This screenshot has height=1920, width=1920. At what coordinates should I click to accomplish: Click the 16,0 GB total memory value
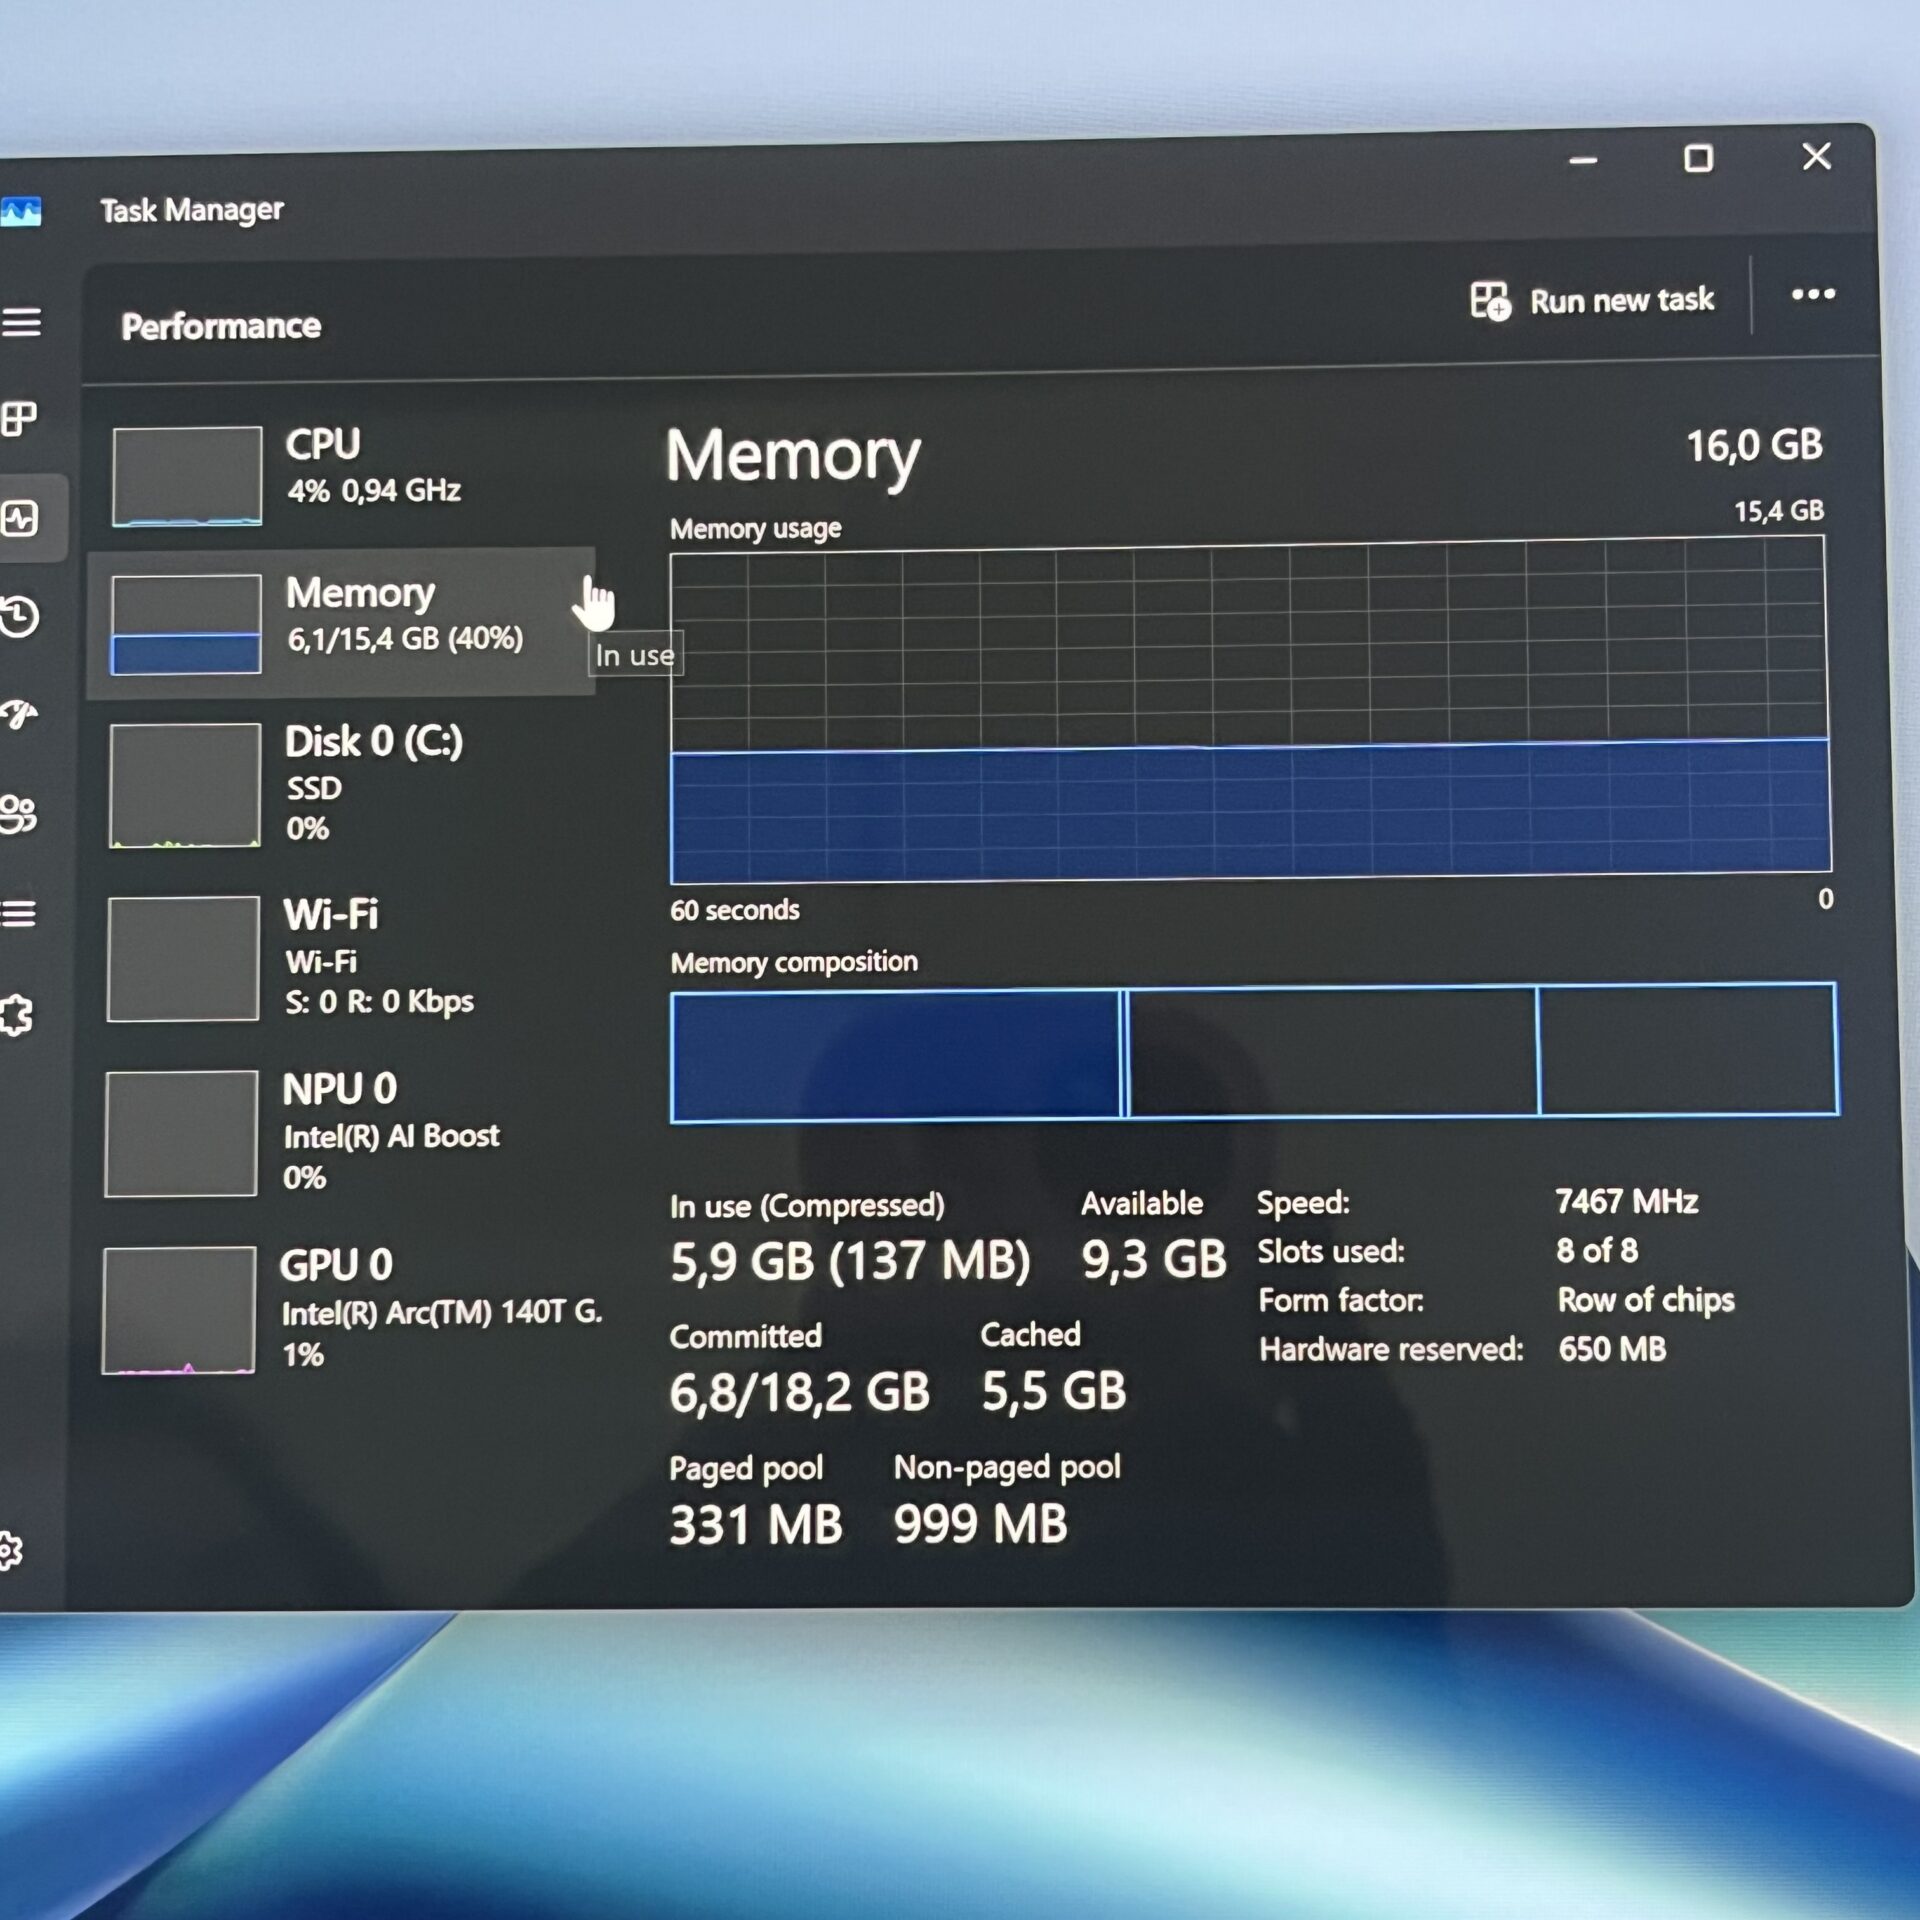point(1754,446)
